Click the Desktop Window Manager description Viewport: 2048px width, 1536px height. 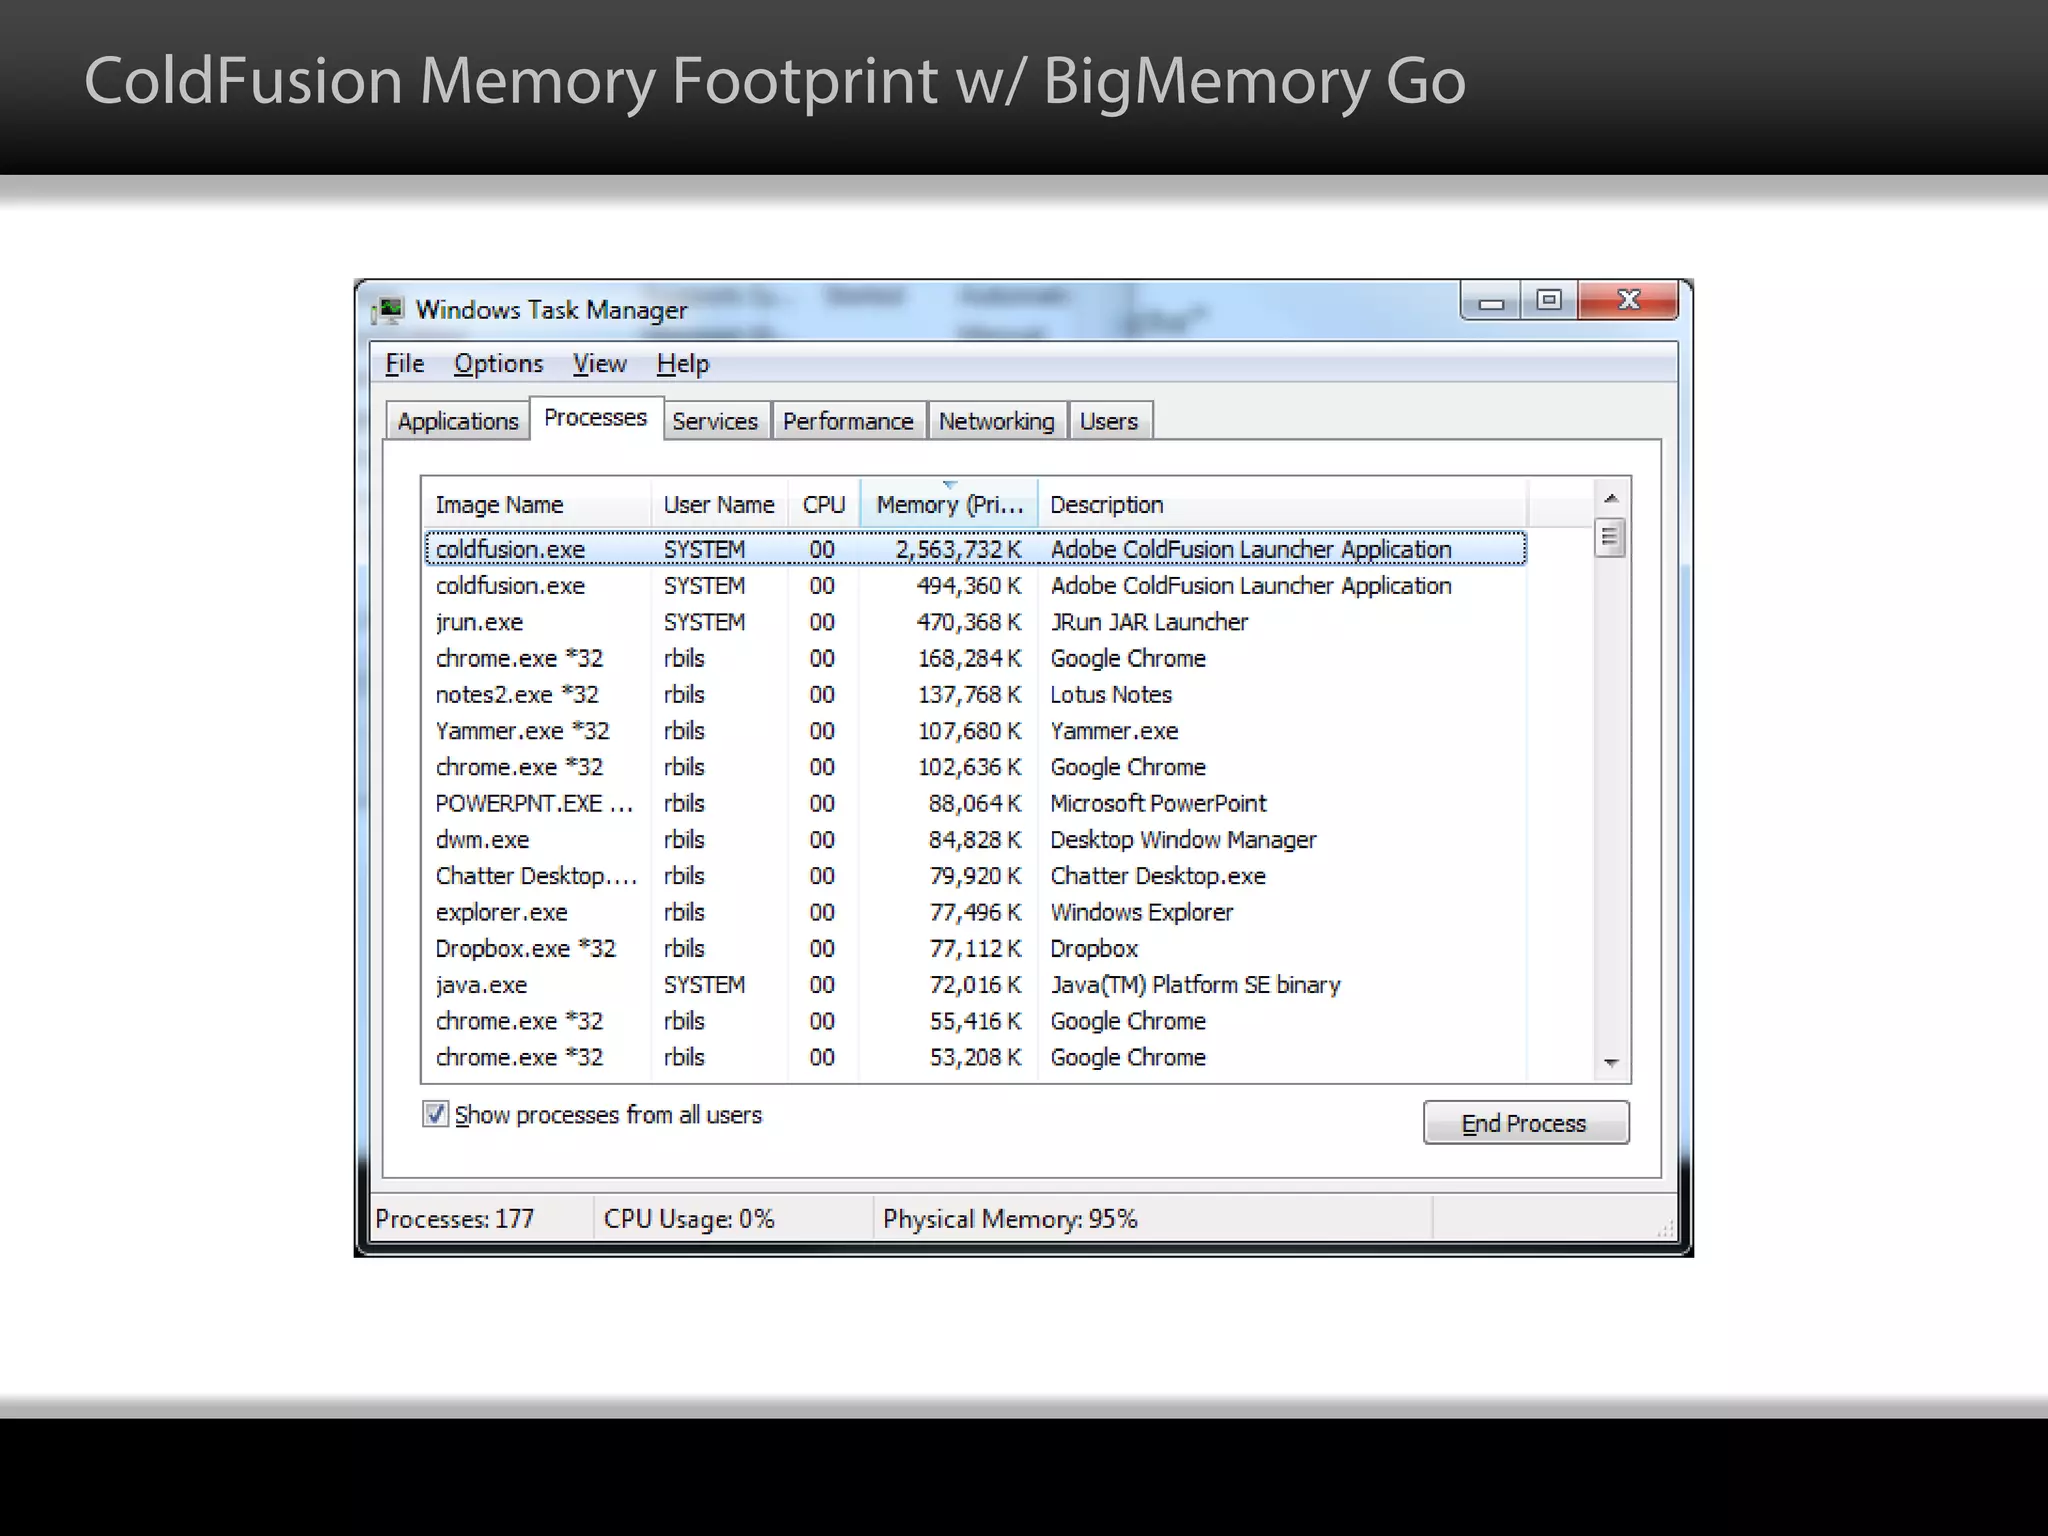tap(1183, 840)
